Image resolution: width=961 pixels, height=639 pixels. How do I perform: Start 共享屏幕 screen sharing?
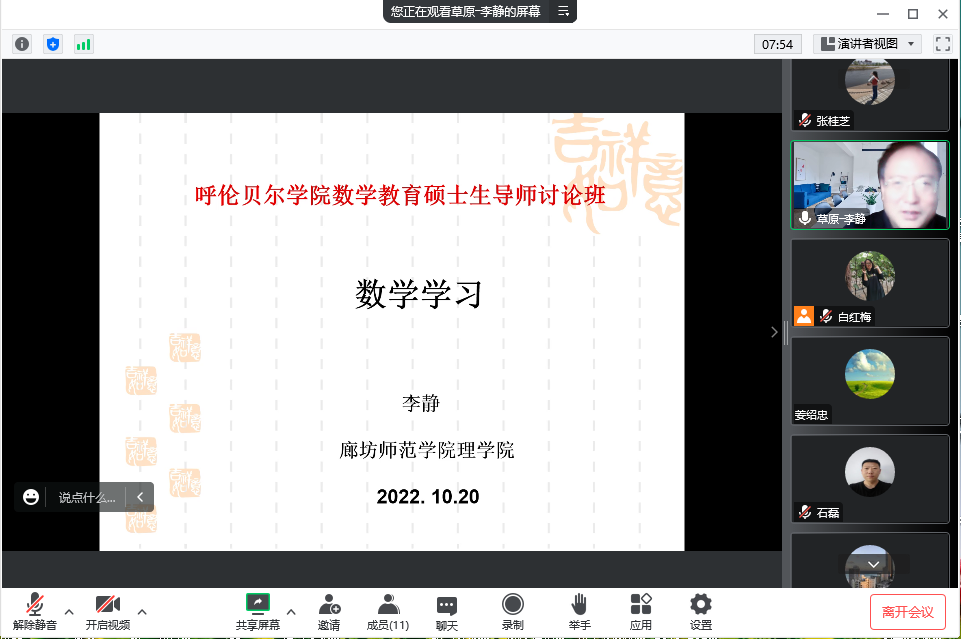pos(257,611)
